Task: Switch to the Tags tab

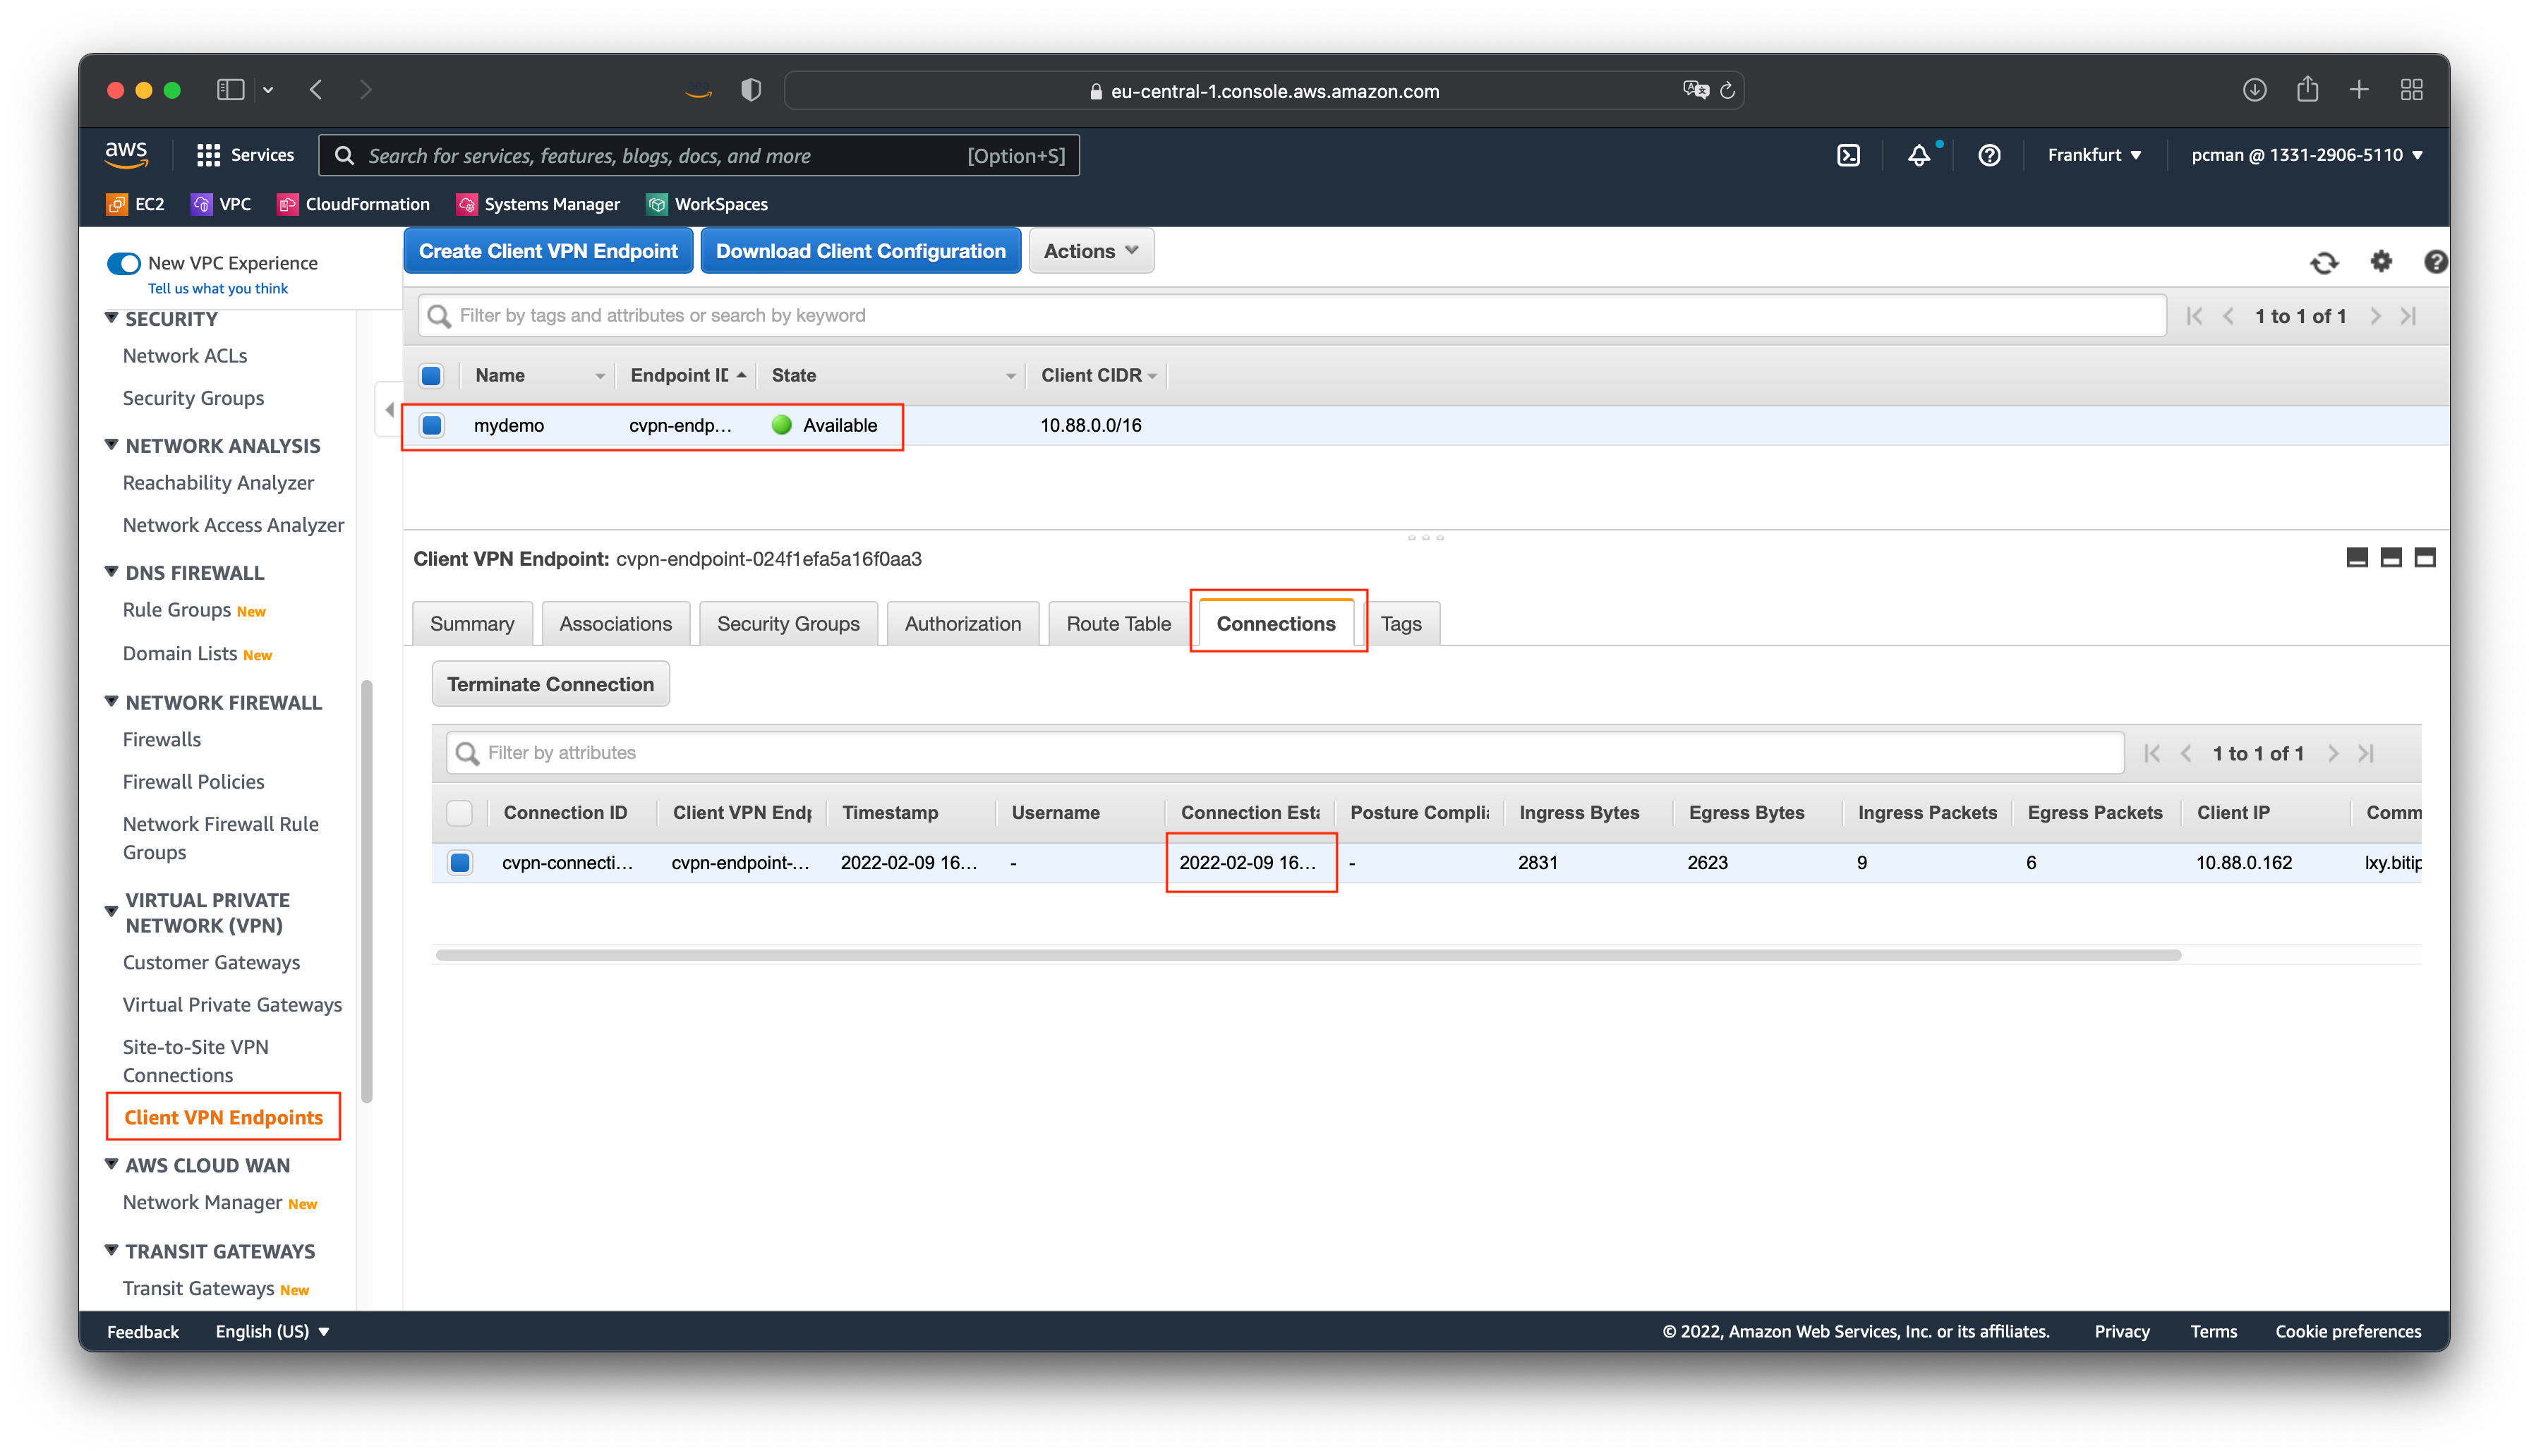Action: pyautogui.click(x=1401, y=624)
